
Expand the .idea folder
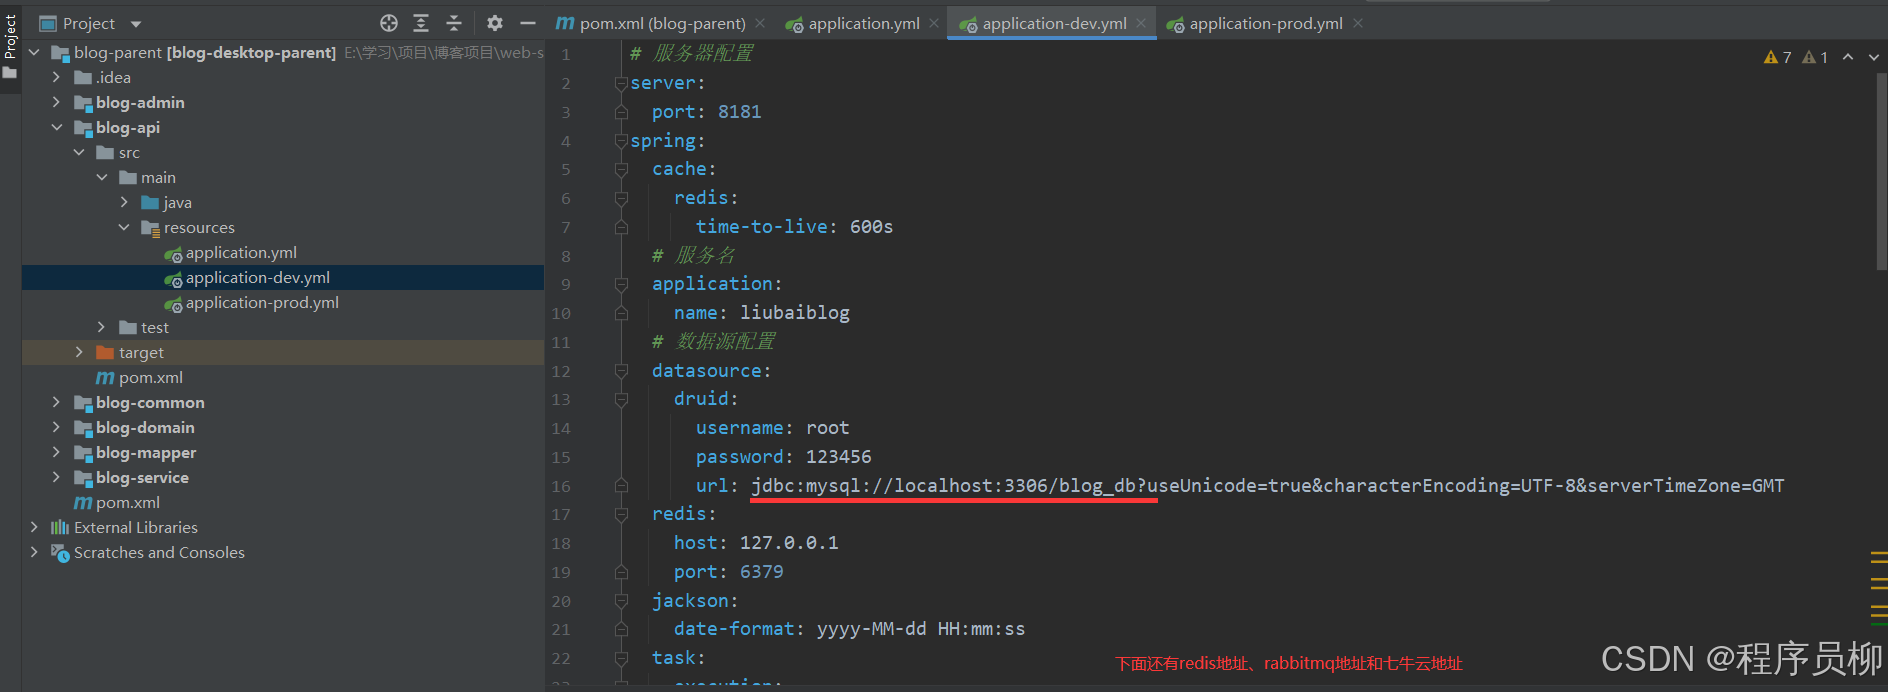tap(56, 77)
